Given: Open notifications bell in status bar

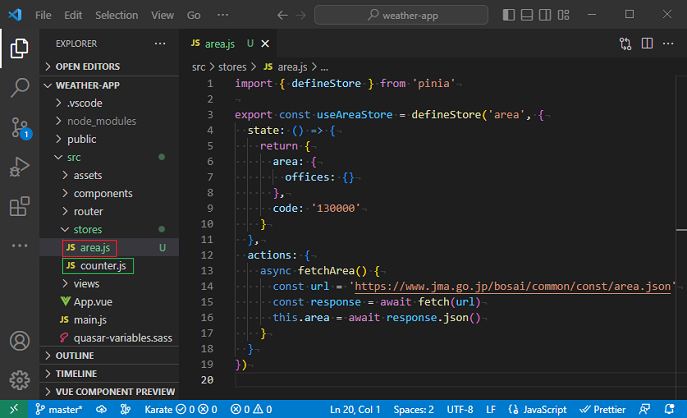Looking at the screenshot, I should (669, 409).
